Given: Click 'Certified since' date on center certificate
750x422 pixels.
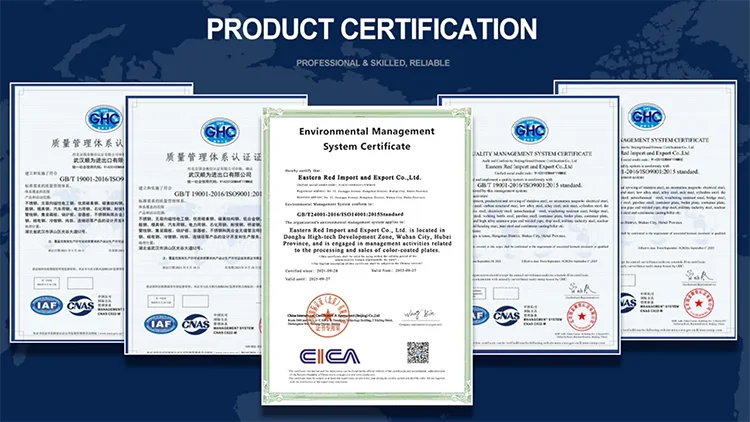Looking at the screenshot, I should click(311, 271).
